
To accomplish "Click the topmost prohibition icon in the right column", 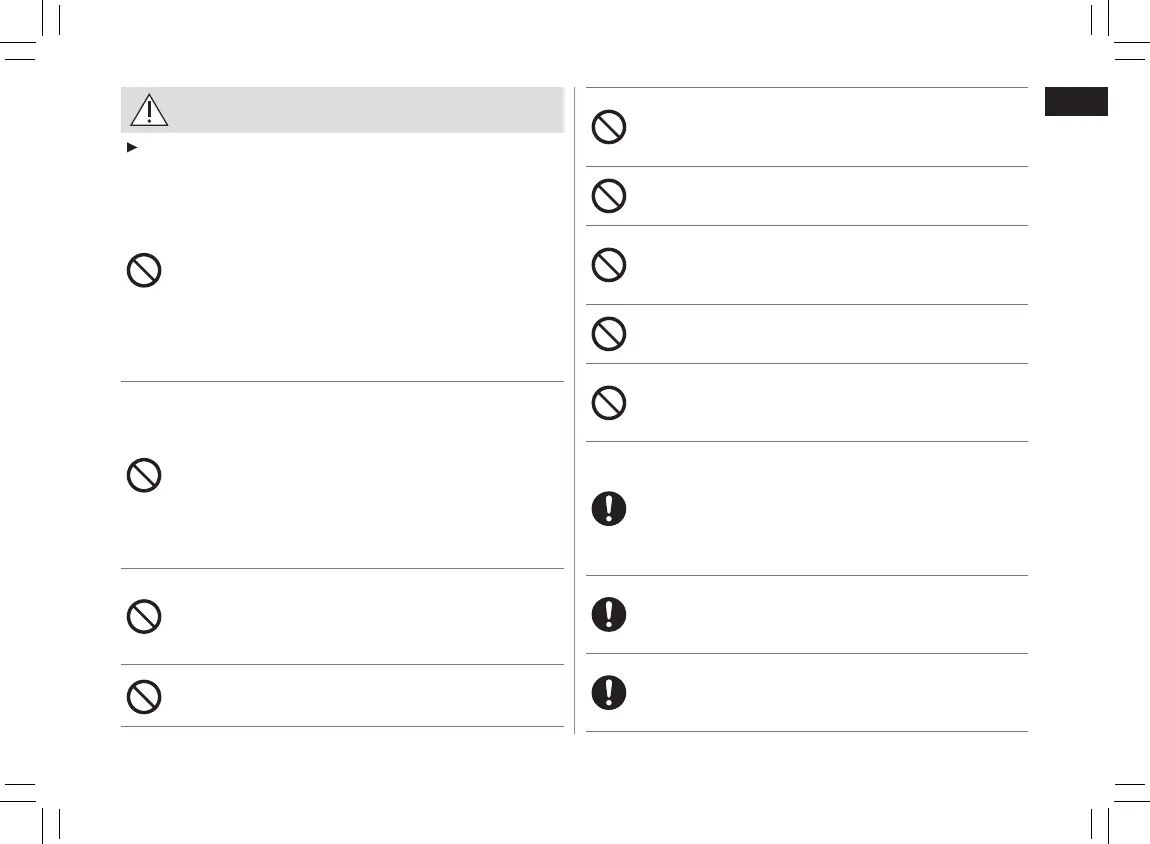I will pos(609,127).
